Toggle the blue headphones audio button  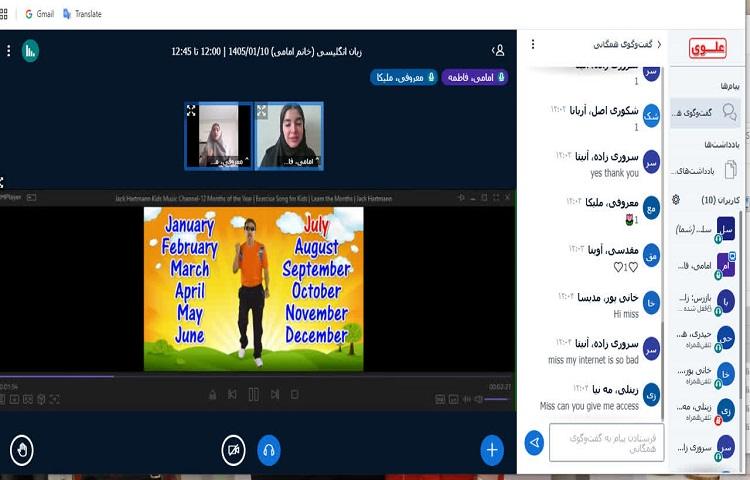click(x=269, y=450)
